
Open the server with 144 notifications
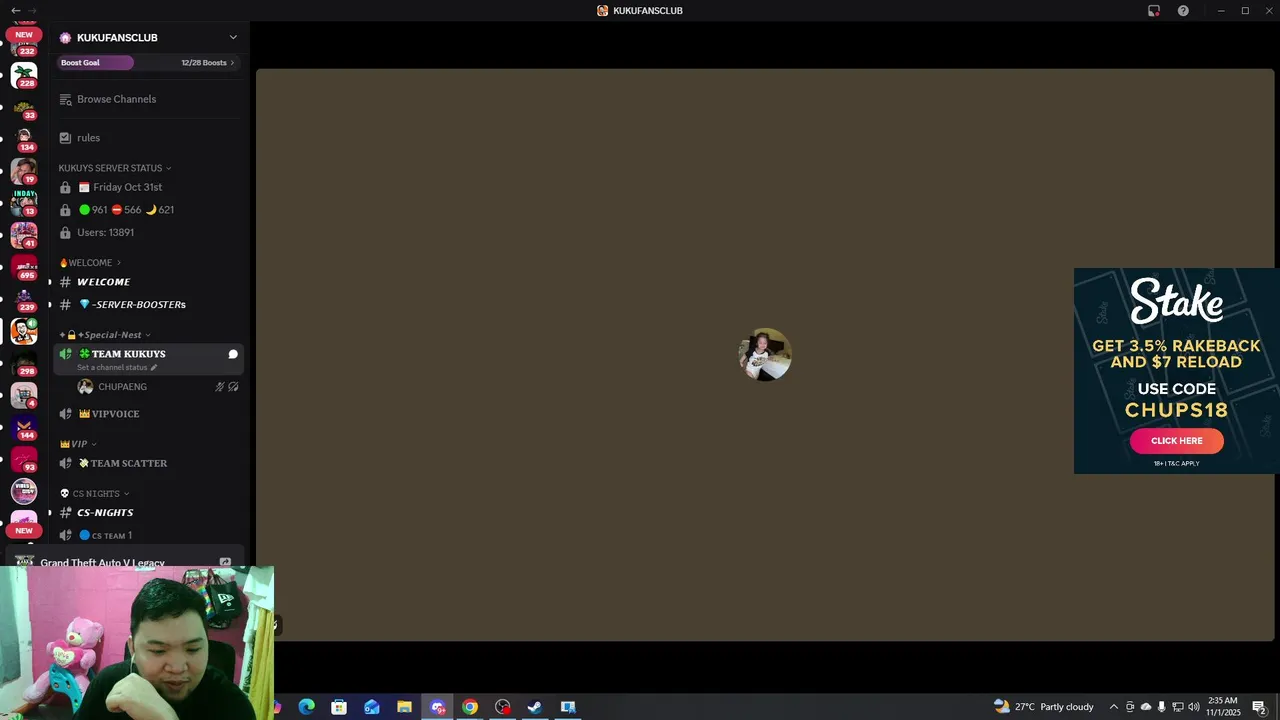click(x=24, y=427)
